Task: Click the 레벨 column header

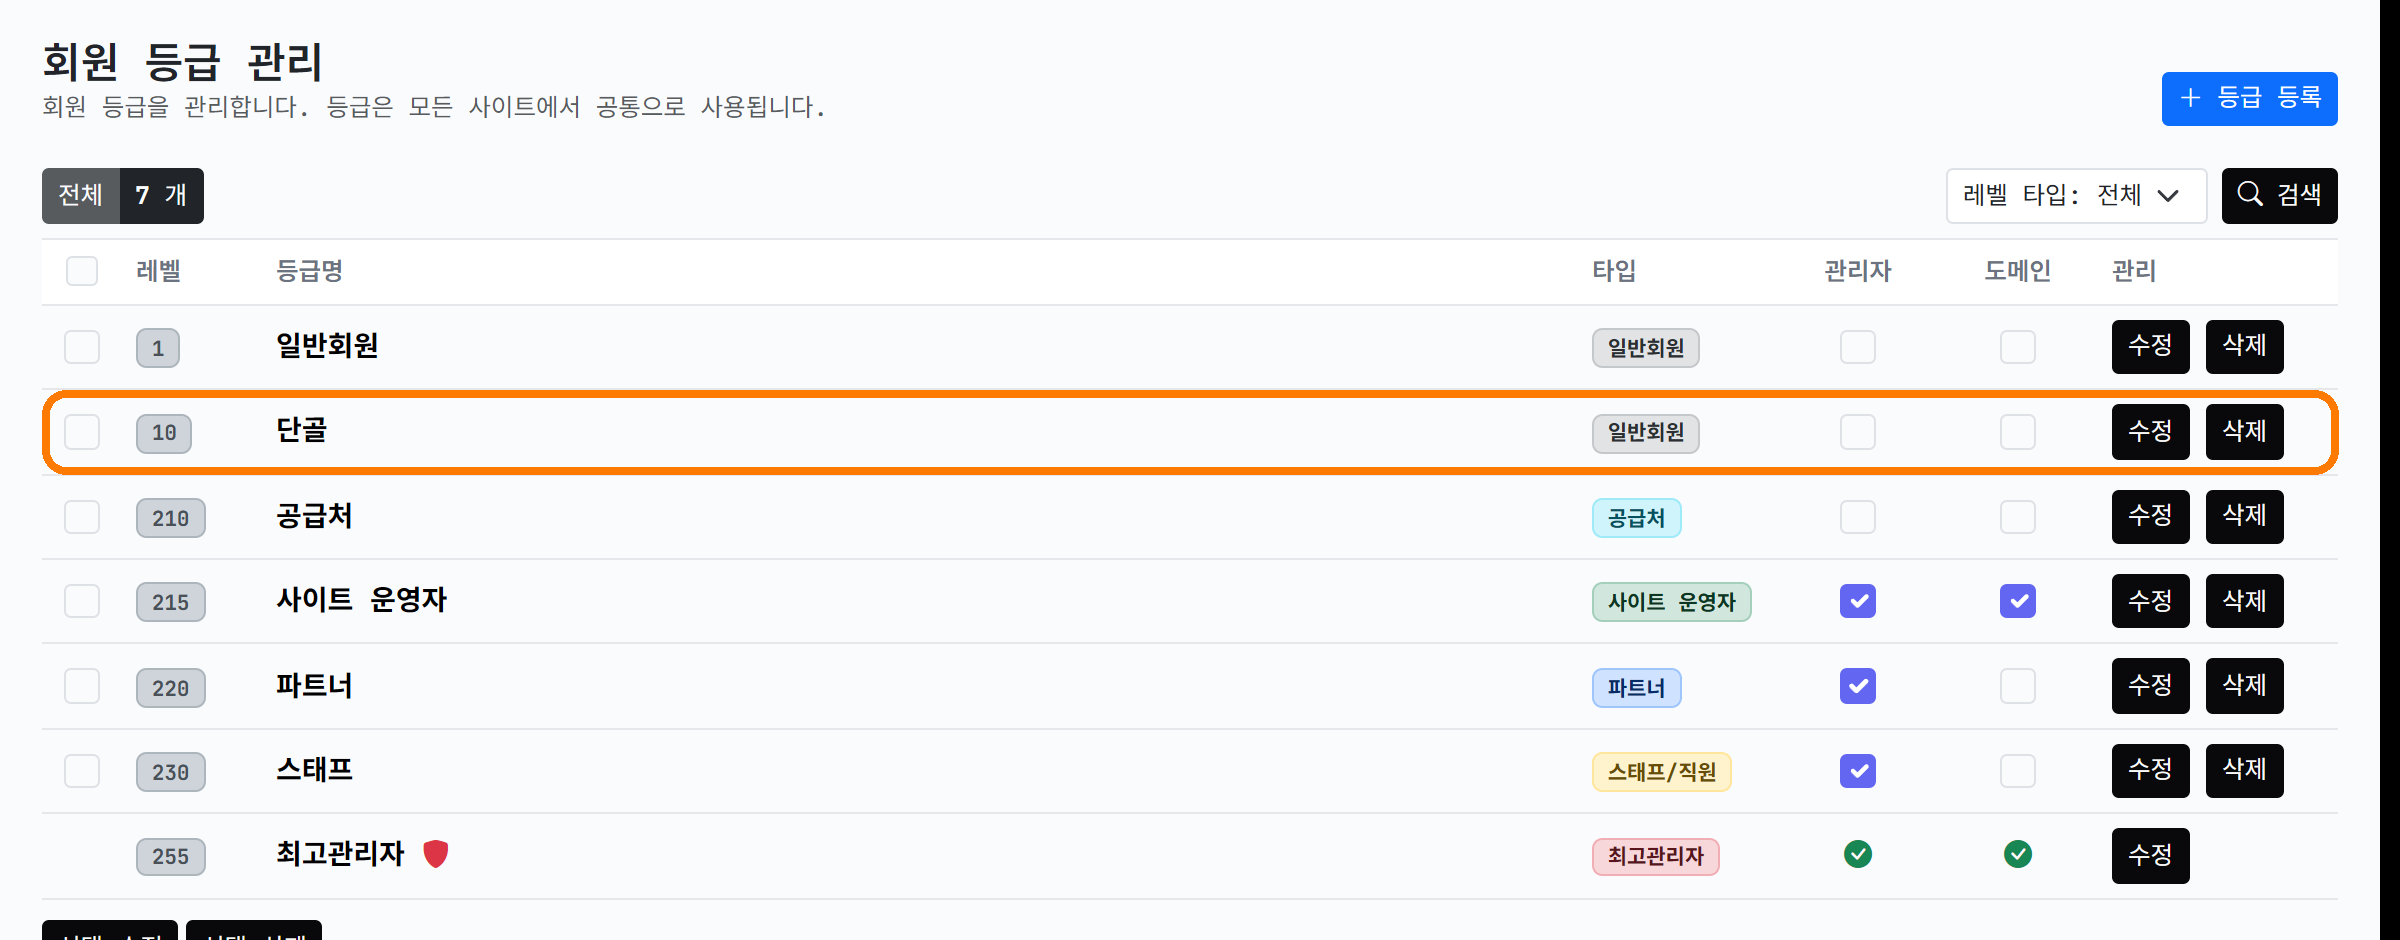Action: point(158,271)
